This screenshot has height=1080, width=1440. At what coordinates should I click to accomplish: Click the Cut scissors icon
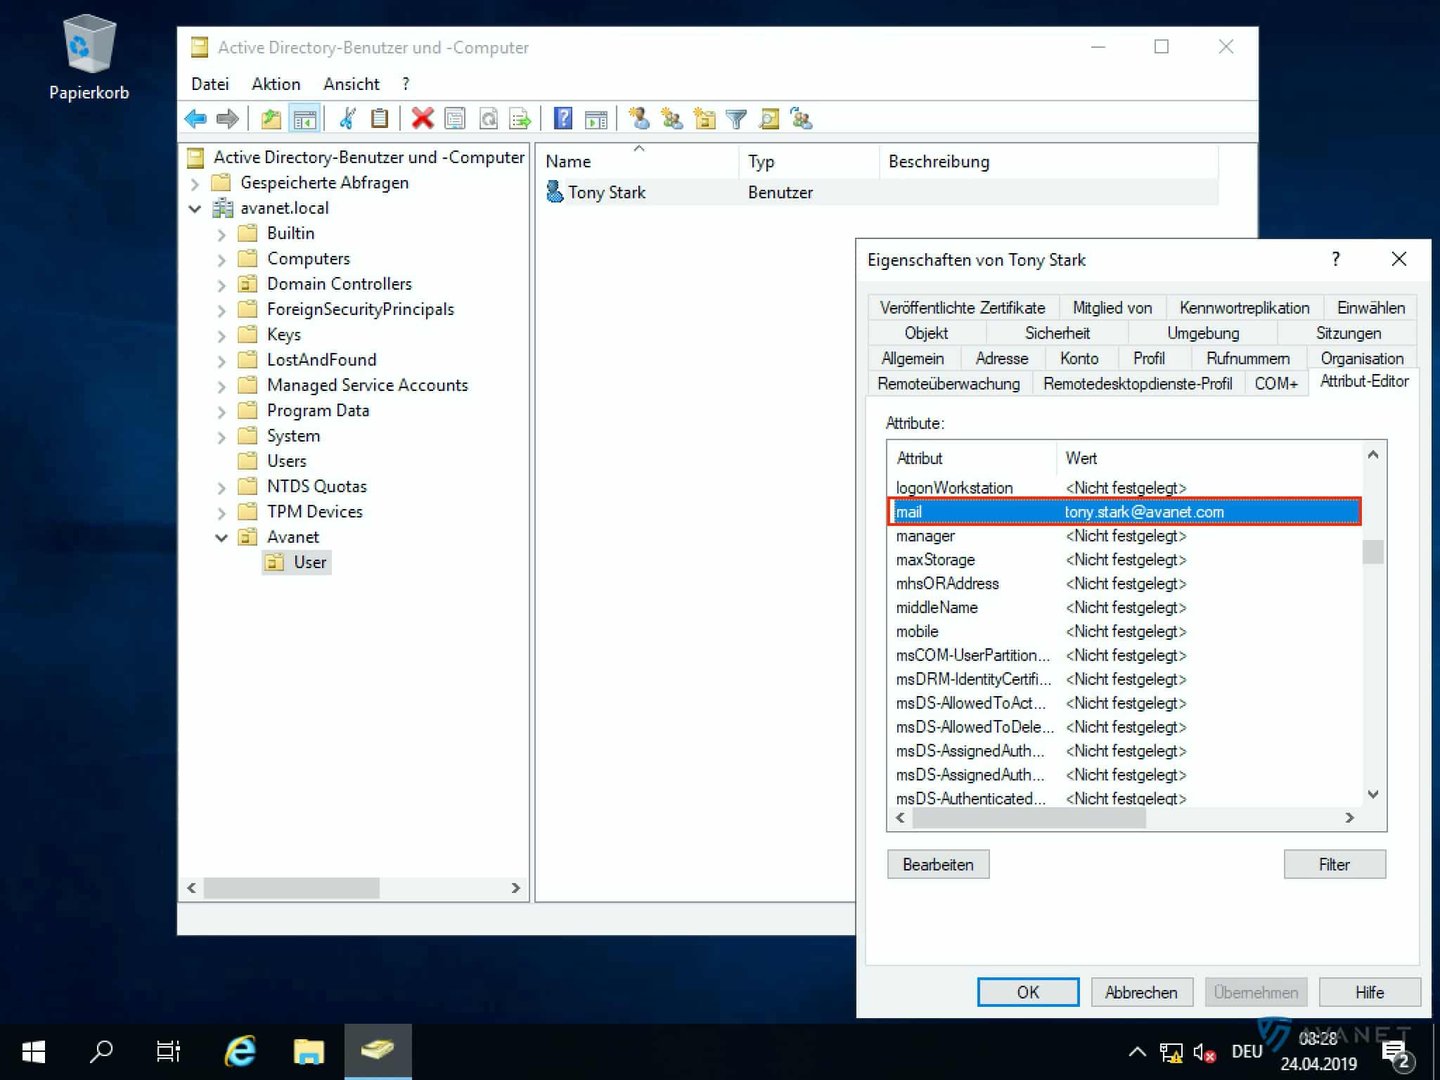click(347, 119)
